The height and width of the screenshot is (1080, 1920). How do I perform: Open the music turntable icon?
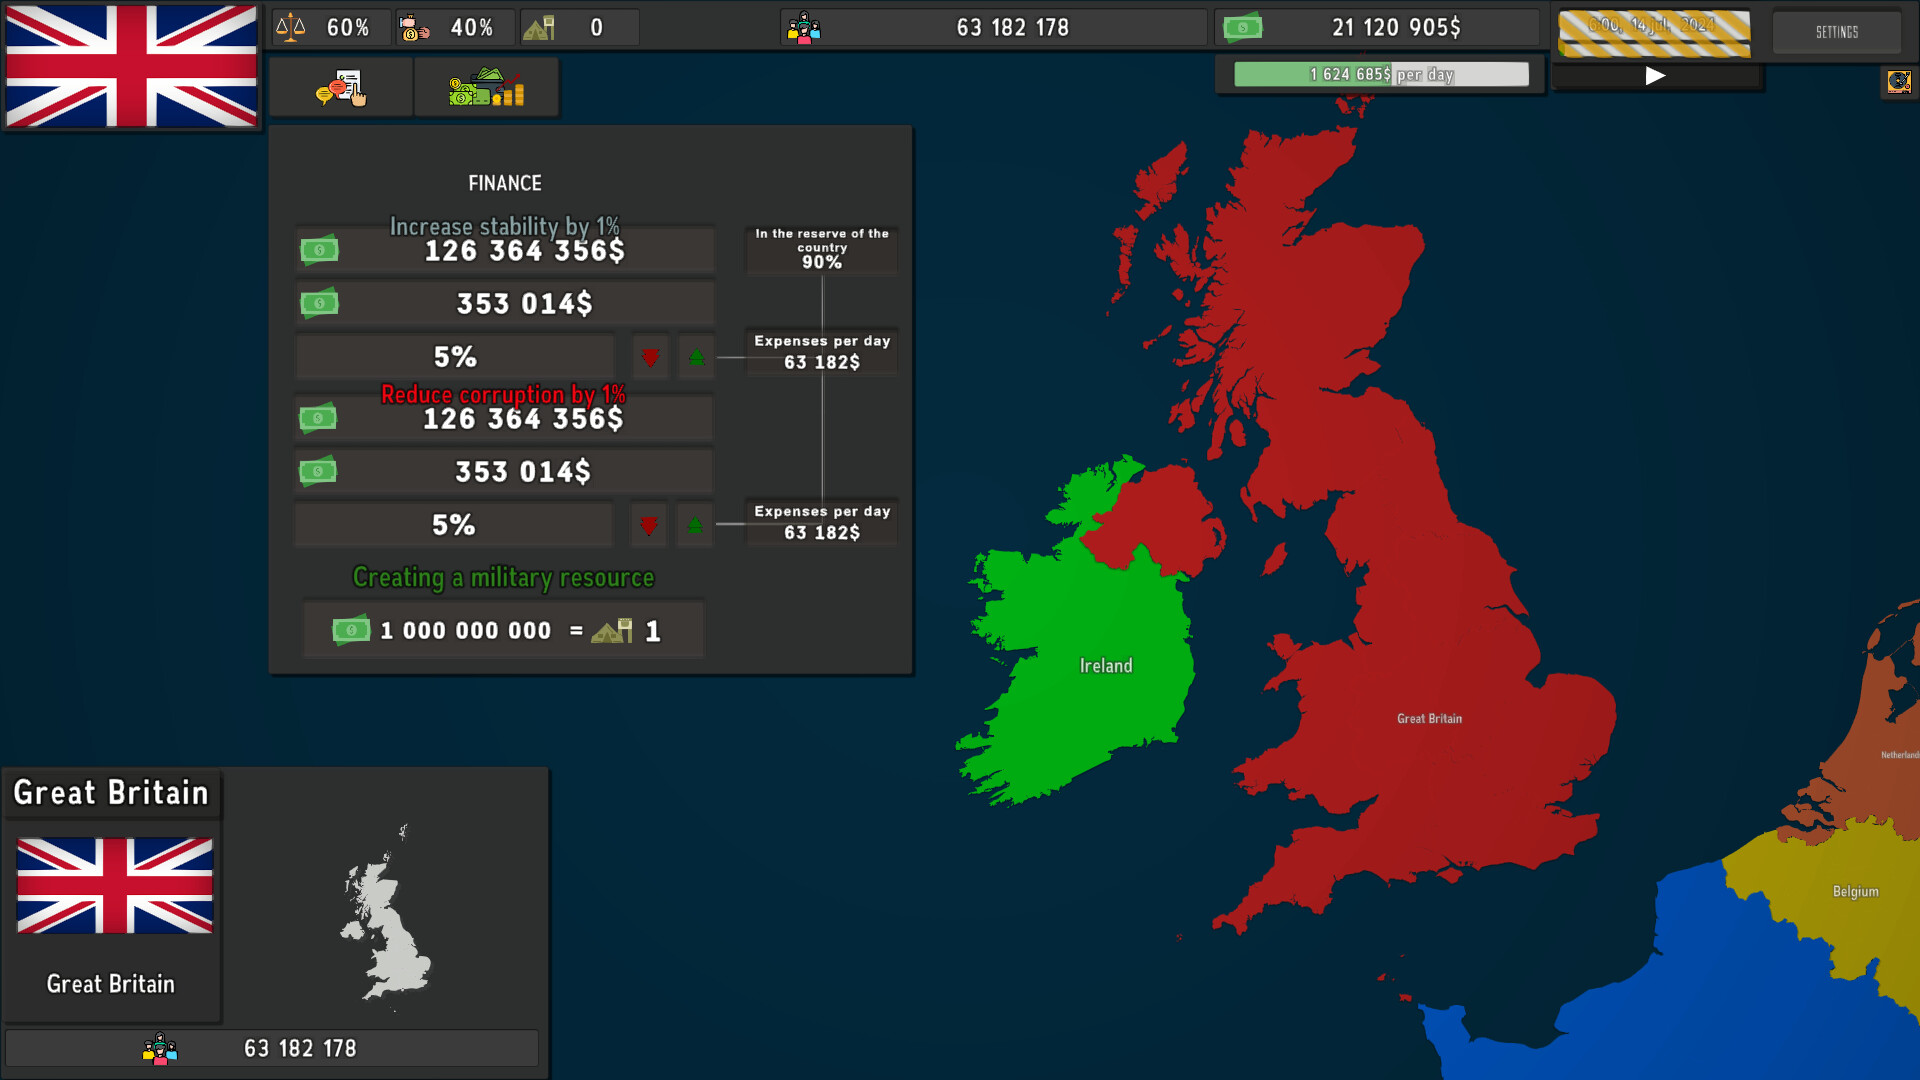pyautogui.click(x=1899, y=82)
